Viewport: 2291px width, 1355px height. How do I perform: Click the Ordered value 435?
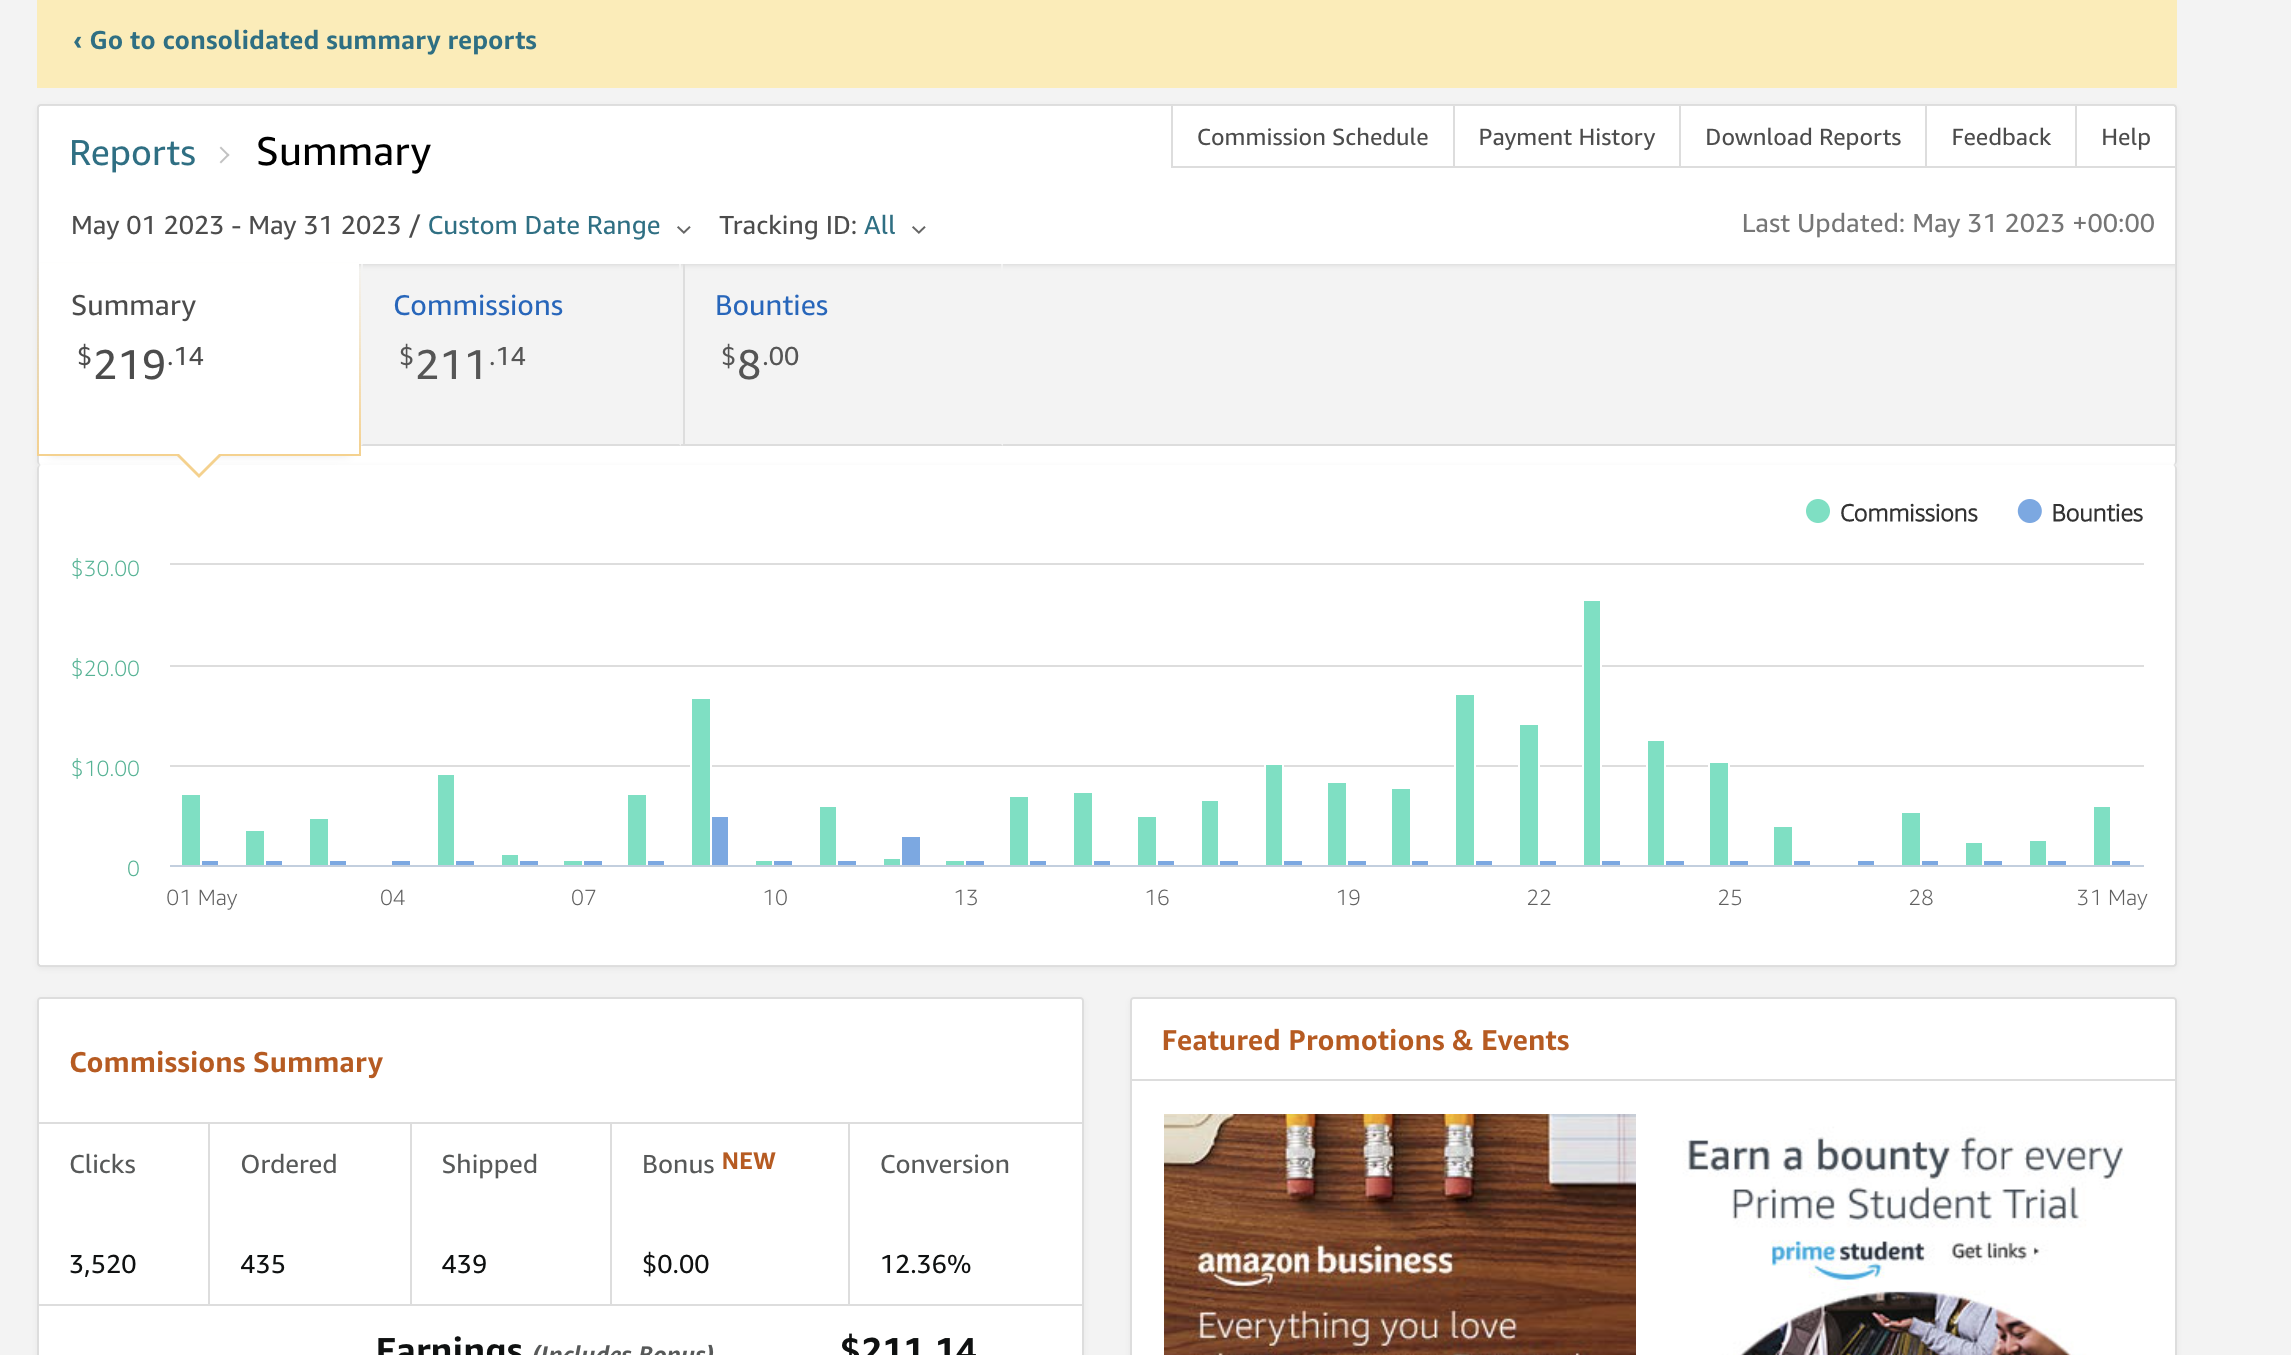tap(263, 1264)
